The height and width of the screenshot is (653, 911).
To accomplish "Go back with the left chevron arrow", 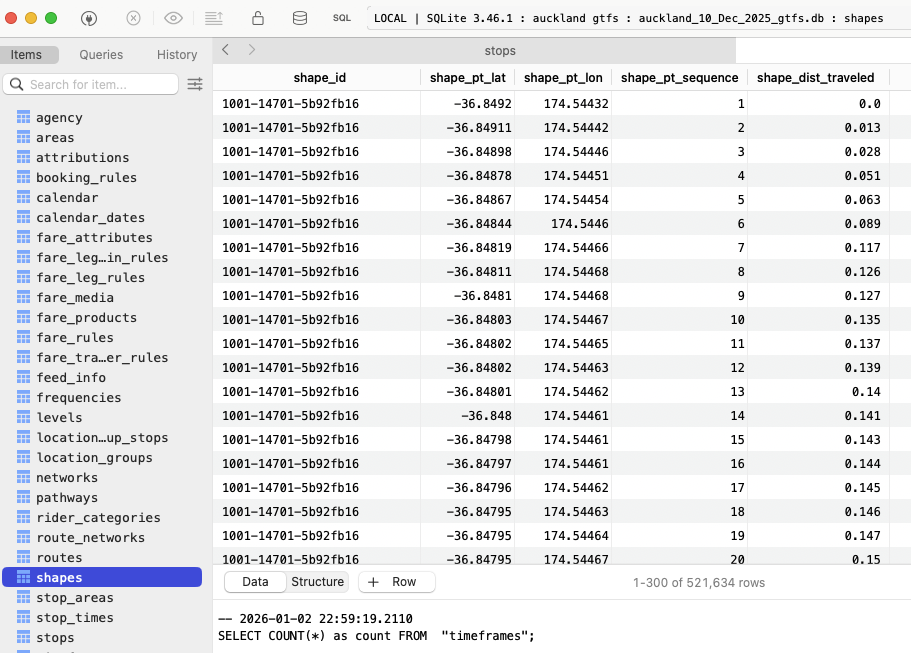I will point(226,50).
